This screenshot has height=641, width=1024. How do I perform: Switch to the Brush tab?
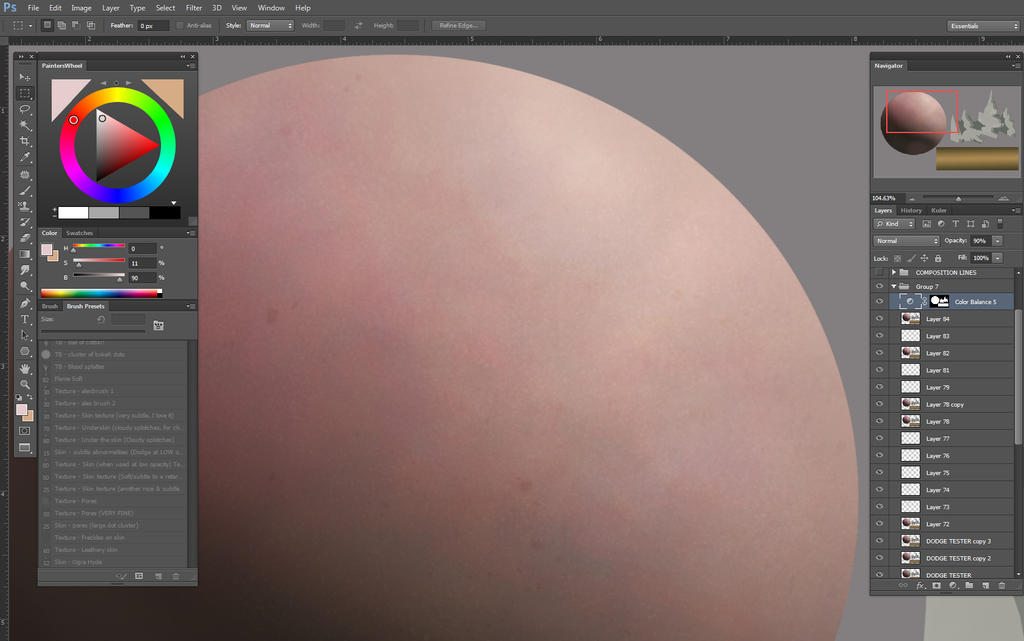[50, 306]
